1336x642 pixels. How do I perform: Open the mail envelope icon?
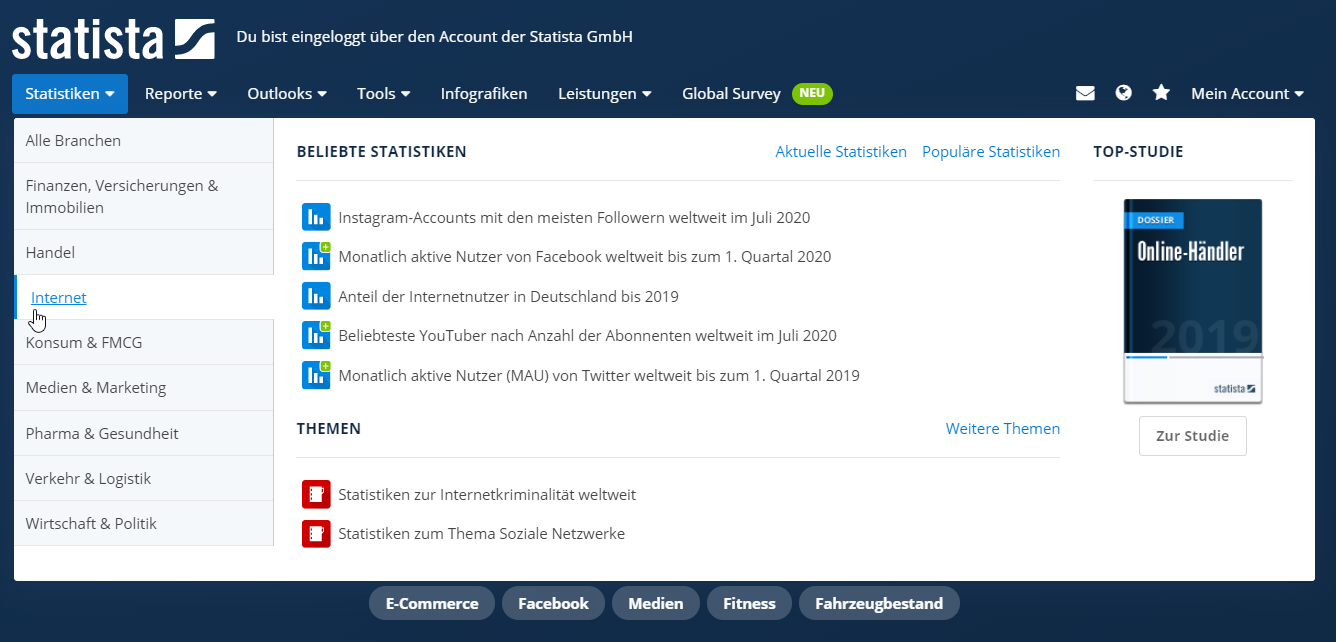[x=1085, y=93]
